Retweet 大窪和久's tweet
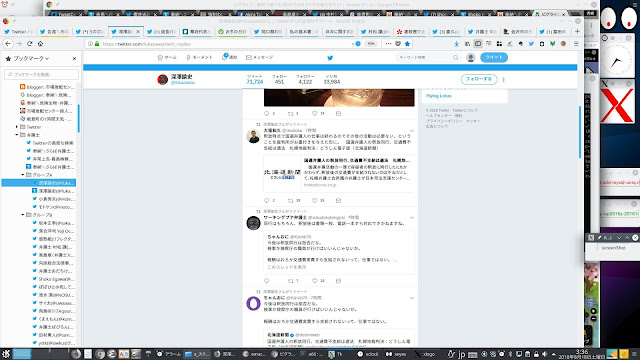This screenshot has width=640, height=360. [x=291, y=200]
